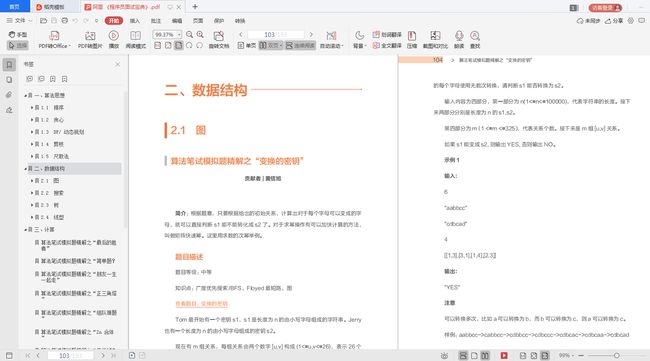650x361 pixels.
Task: Click toolbar page number field
Action: click(276, 34)
